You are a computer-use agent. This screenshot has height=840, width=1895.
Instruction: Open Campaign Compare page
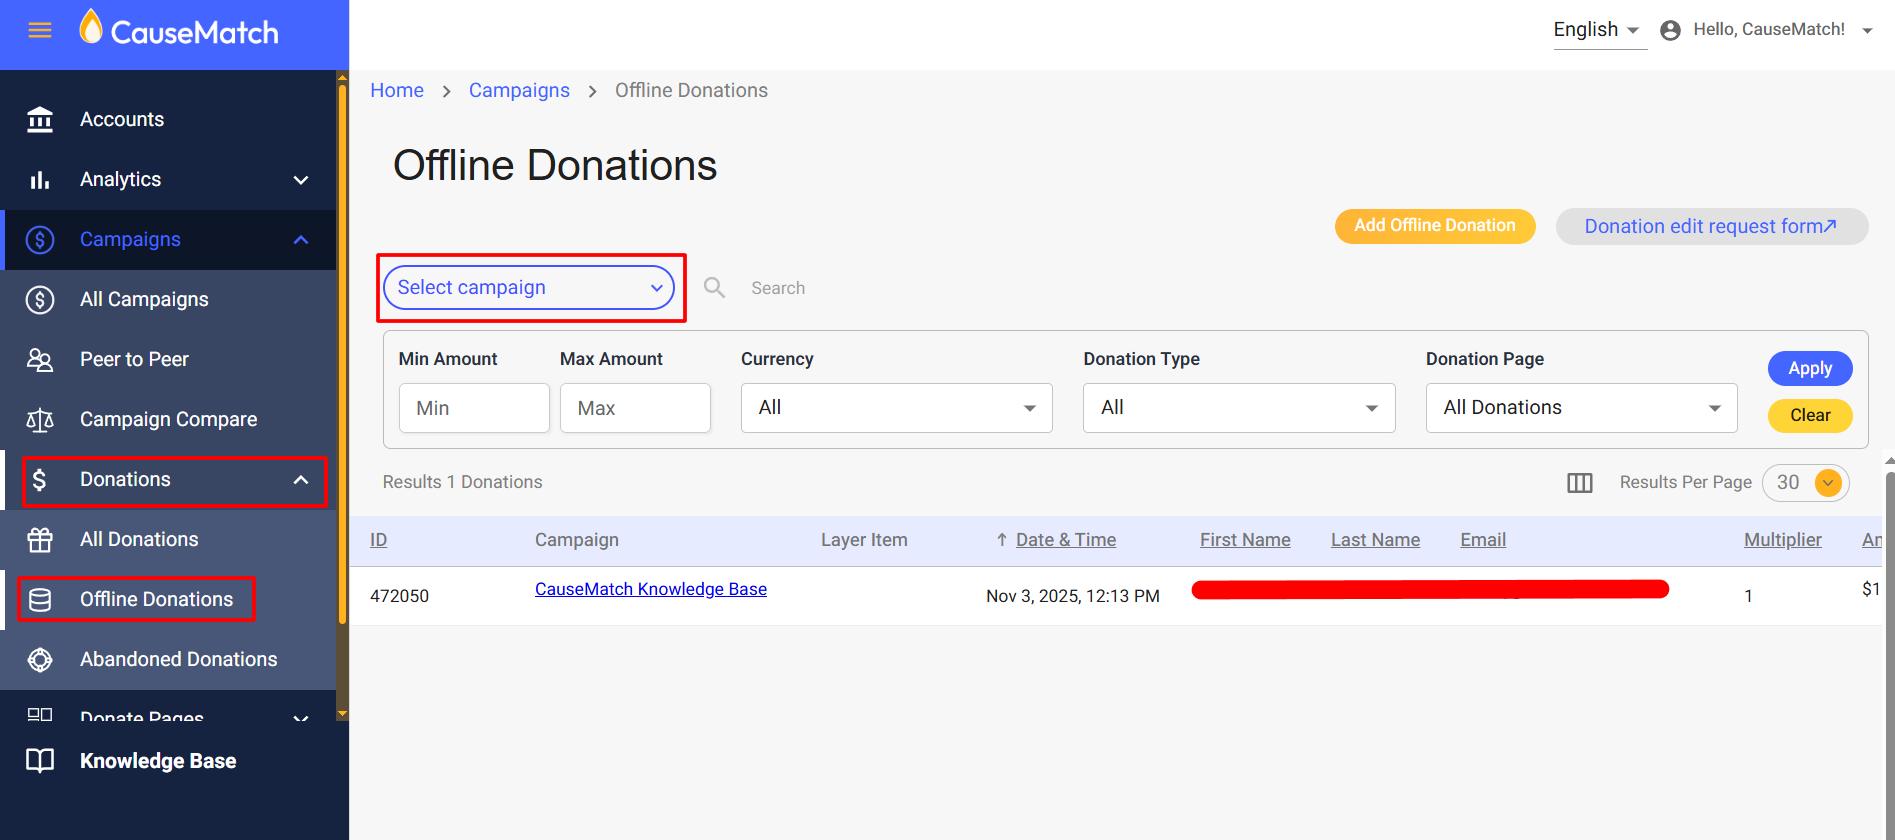tap(168, 420)
